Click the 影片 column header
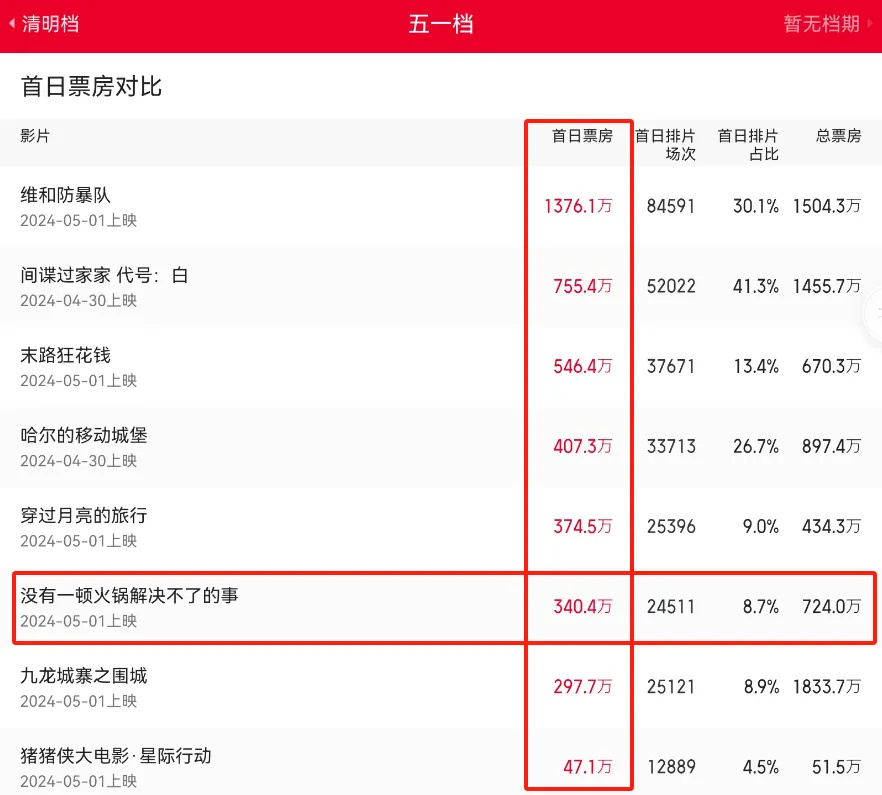This screenshot has height=795, width=882. coord(35,136)
